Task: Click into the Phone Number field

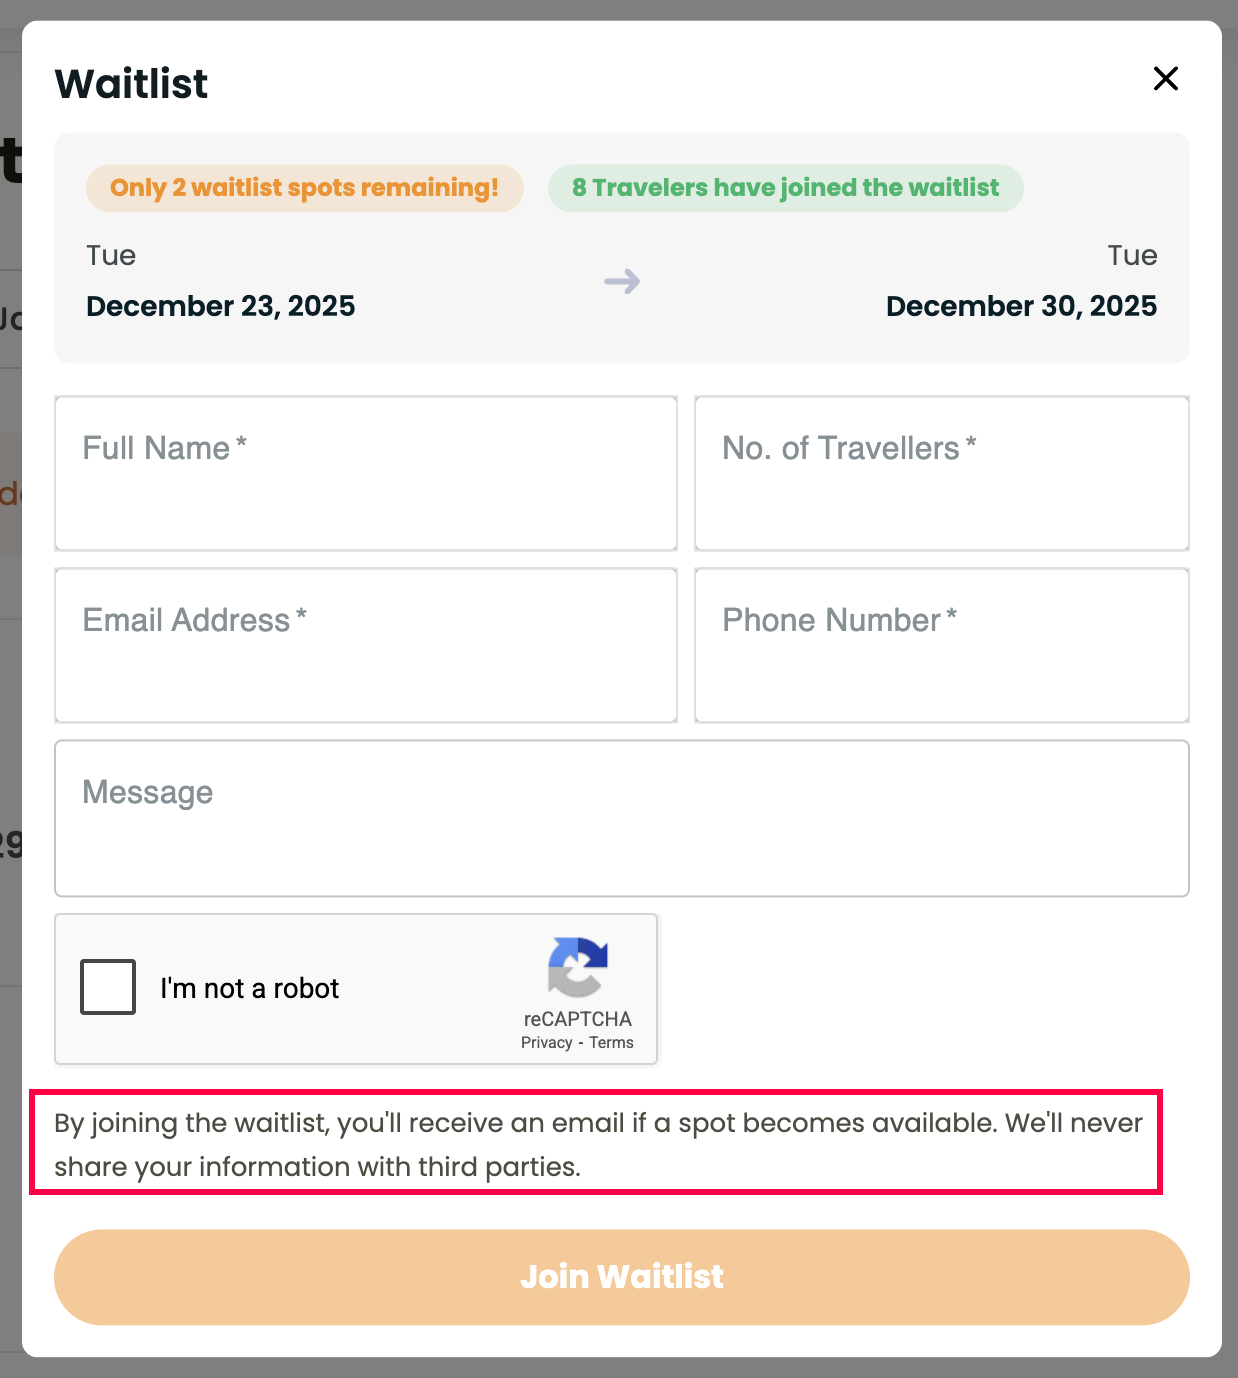Action: (x=941, y=646)
